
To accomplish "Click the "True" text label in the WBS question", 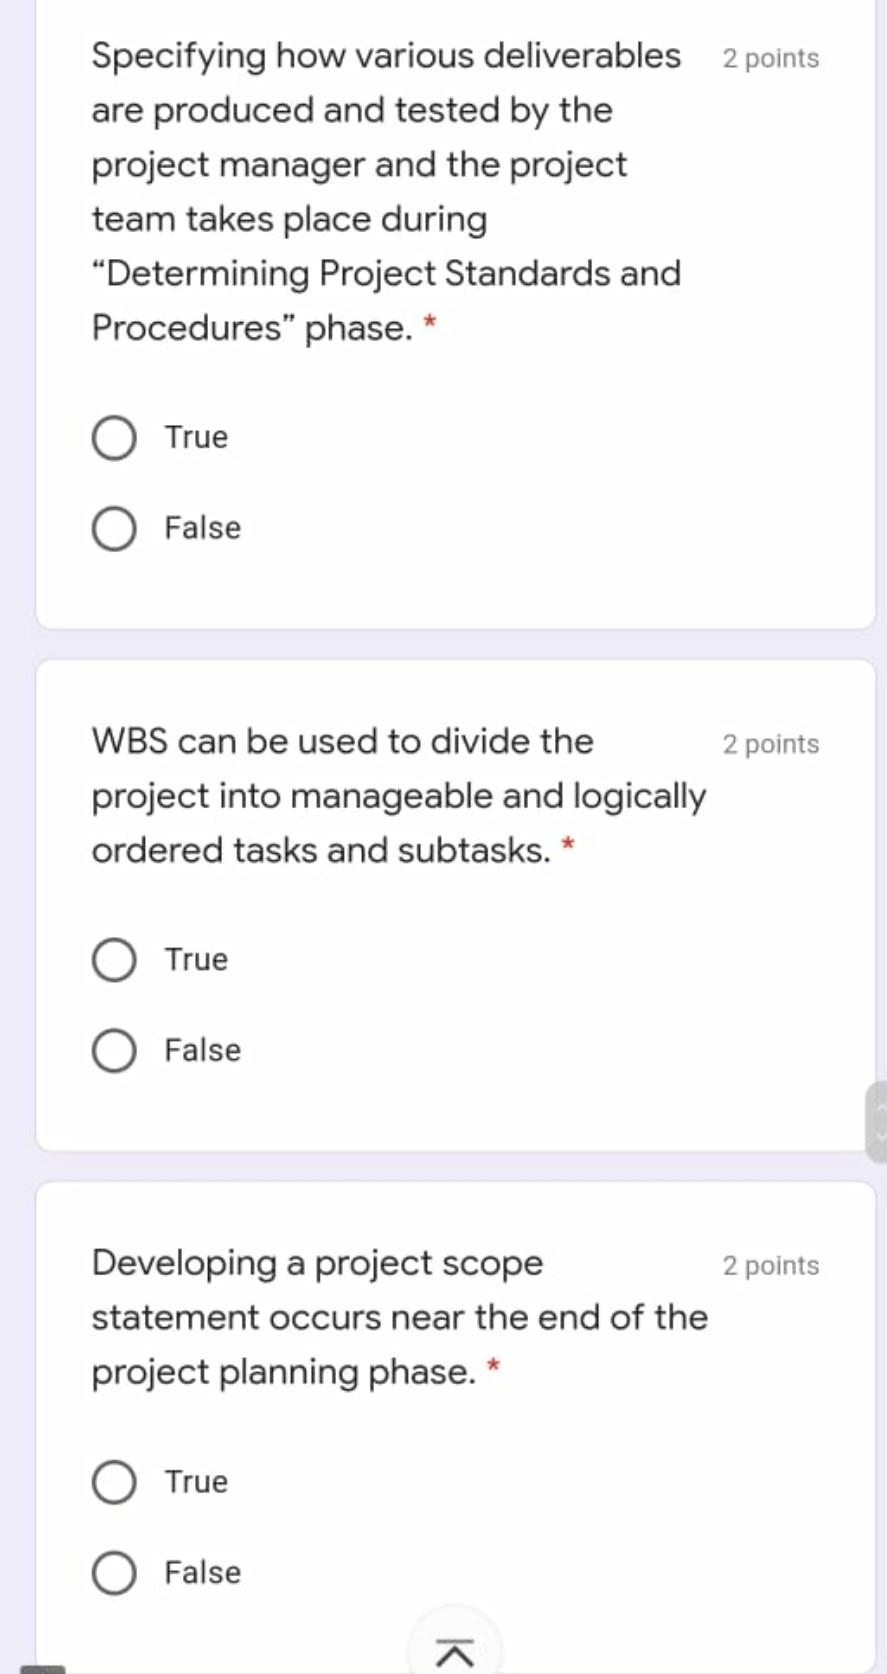I will point(195,959).
